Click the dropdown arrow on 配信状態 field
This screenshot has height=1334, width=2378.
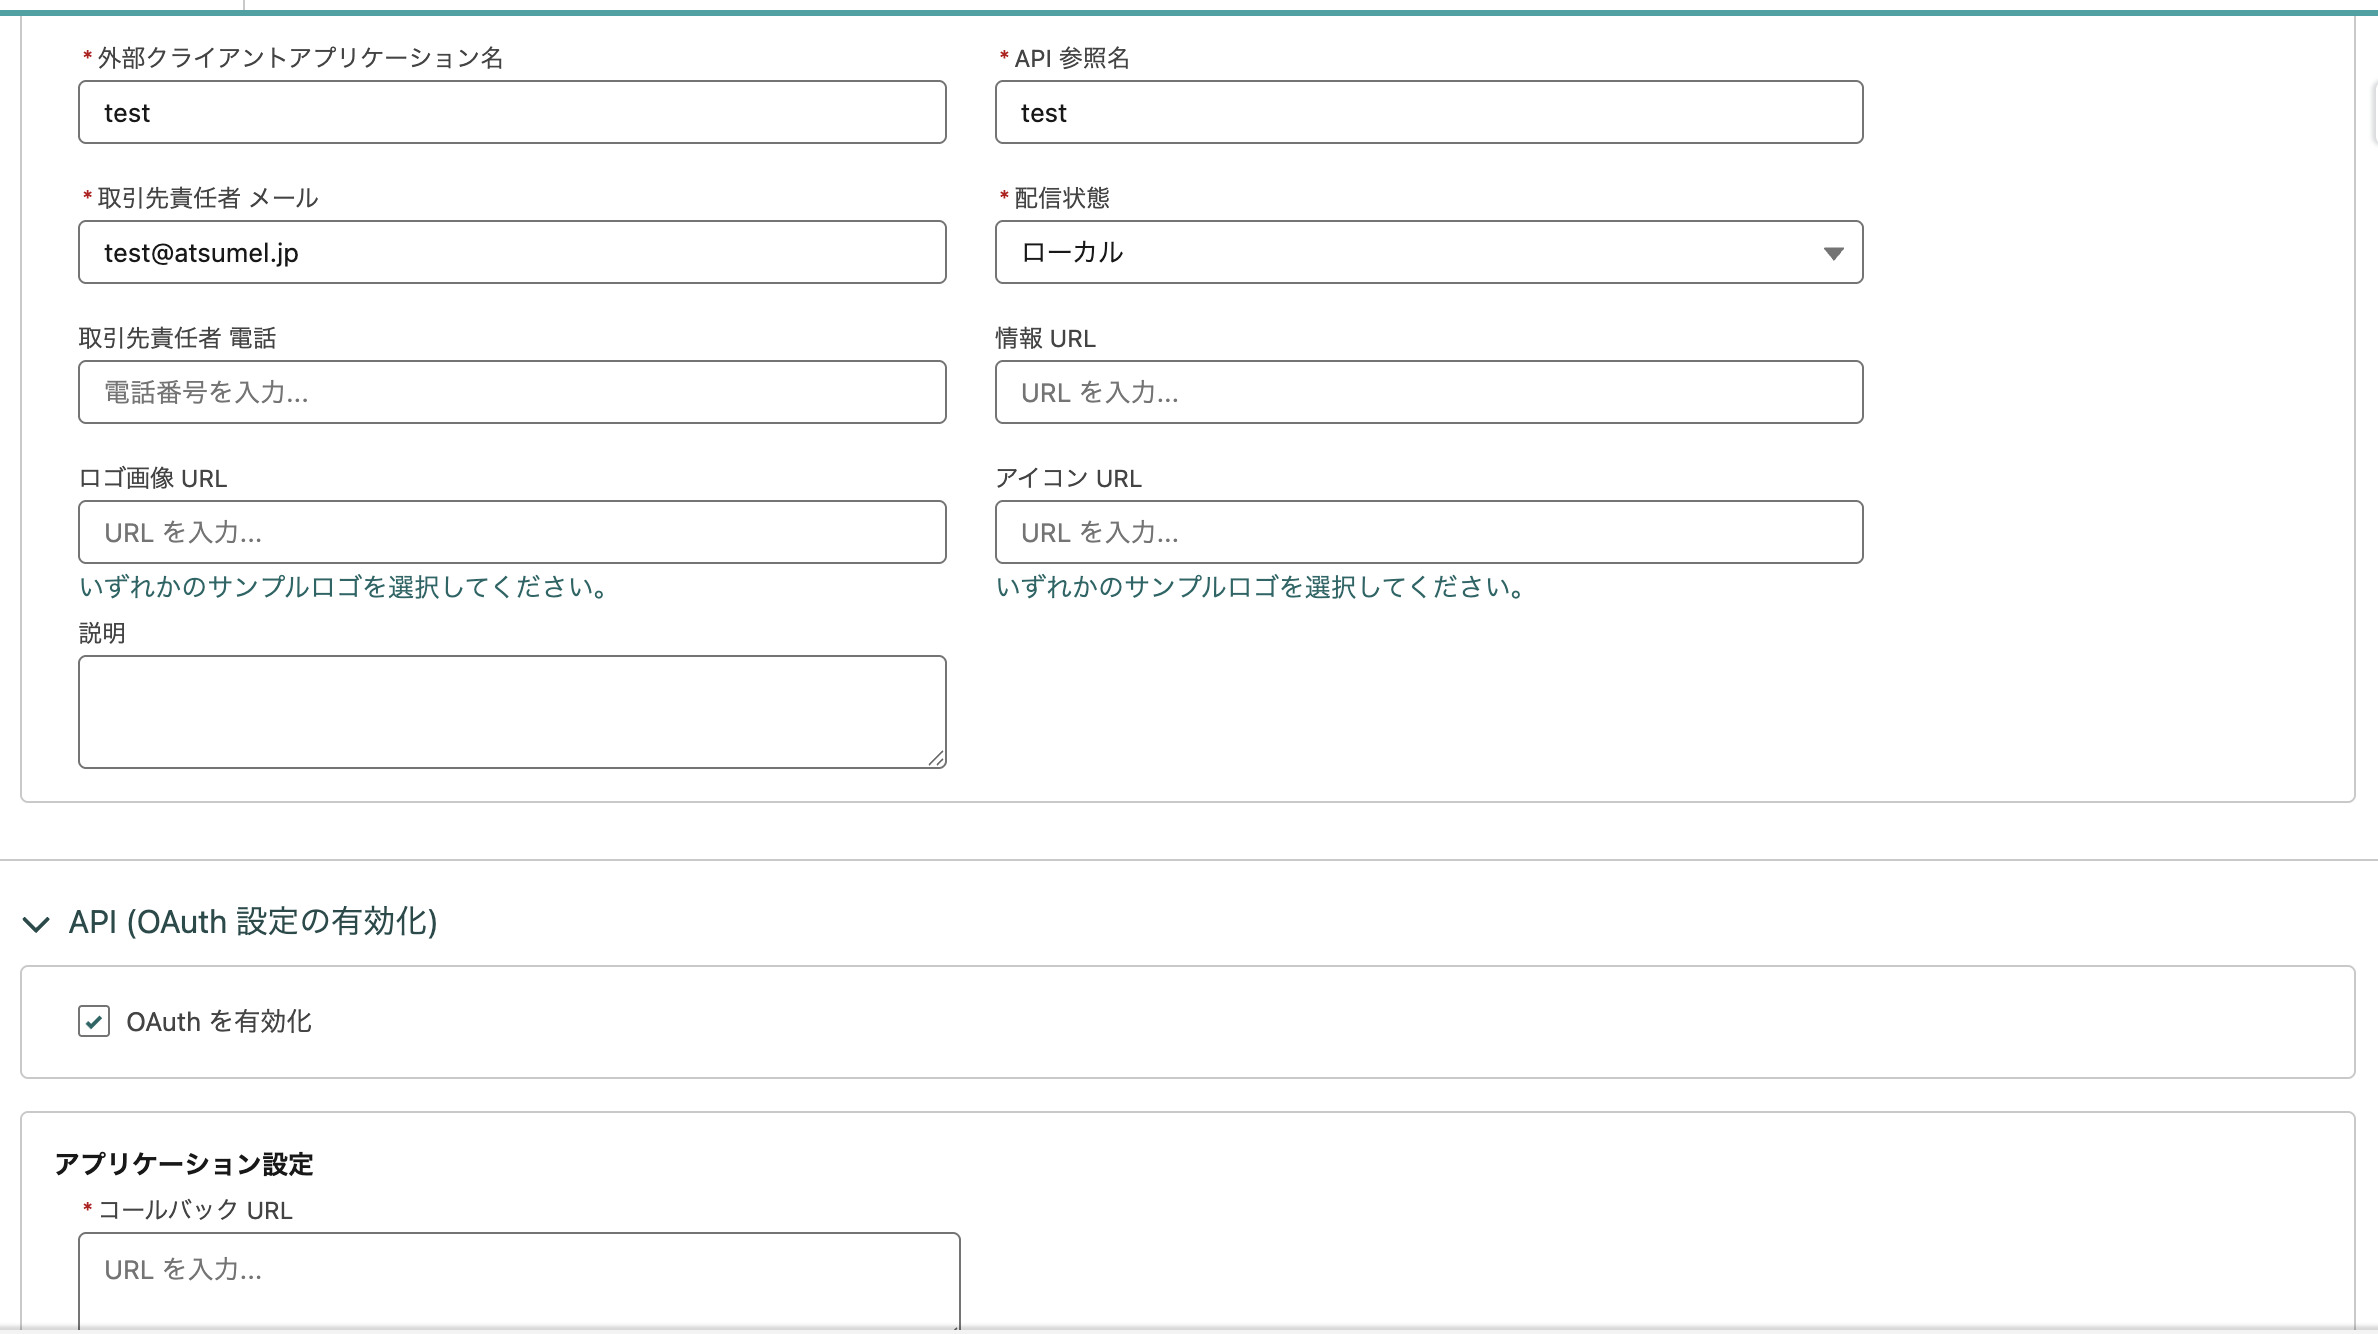[1834, 252]
